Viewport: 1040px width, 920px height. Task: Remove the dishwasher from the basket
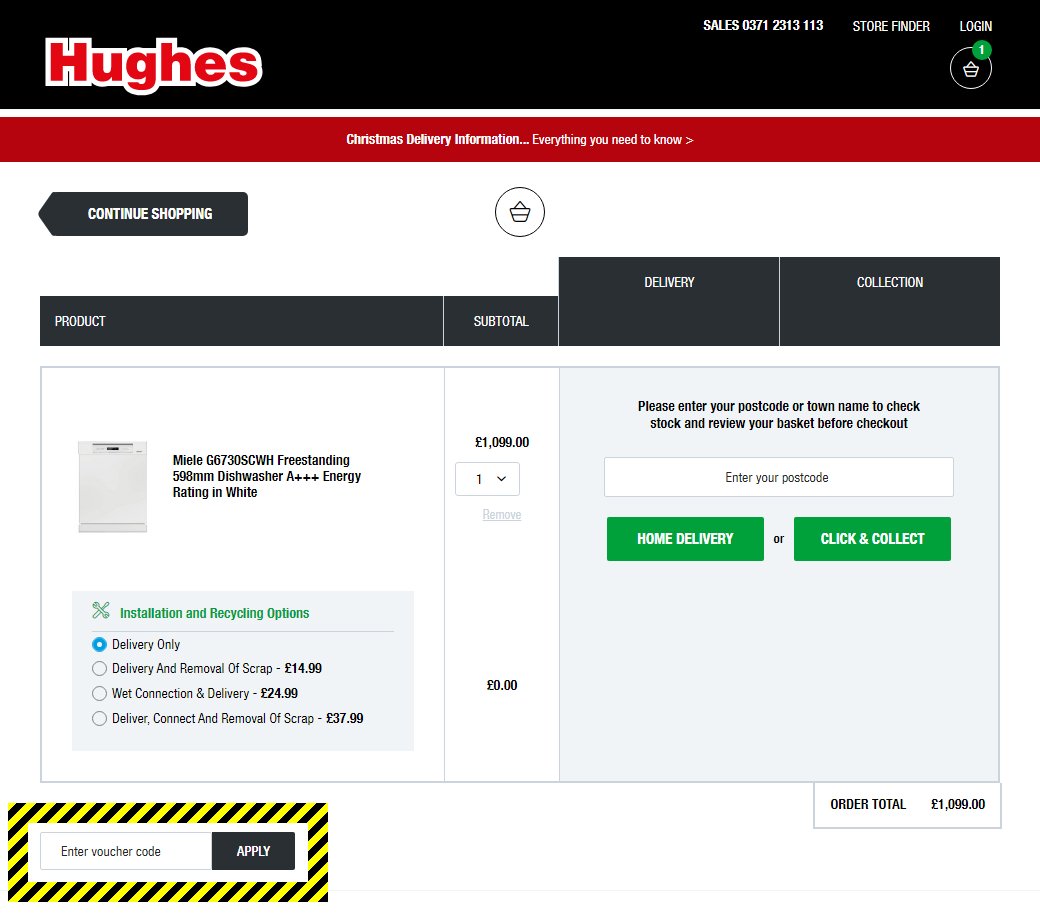(501, 514)
